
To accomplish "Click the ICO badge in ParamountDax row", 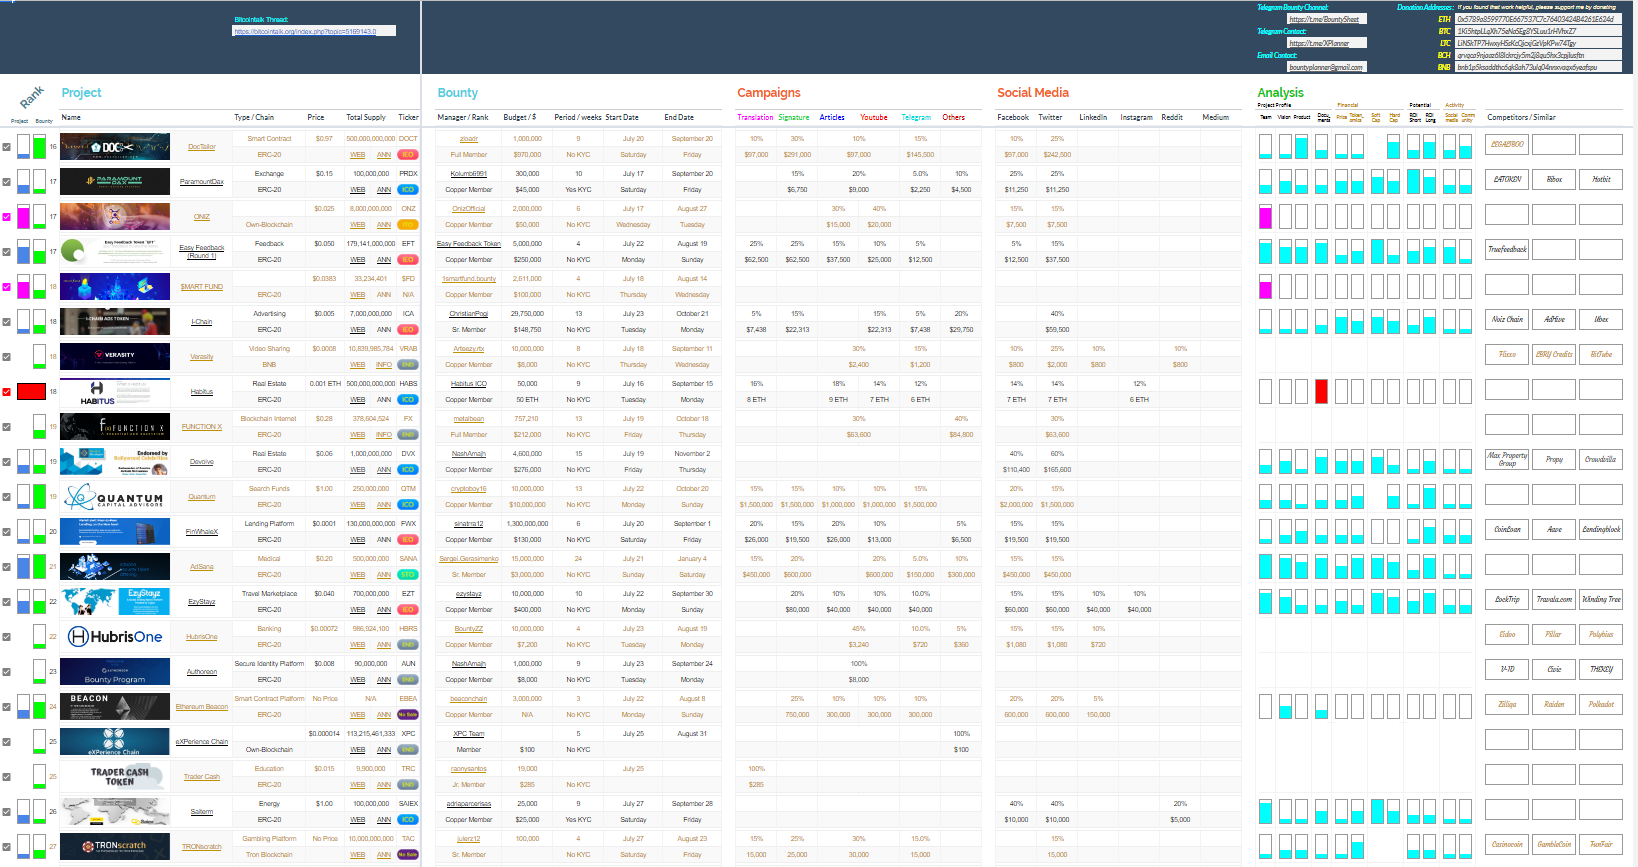I will pos(408,190).
